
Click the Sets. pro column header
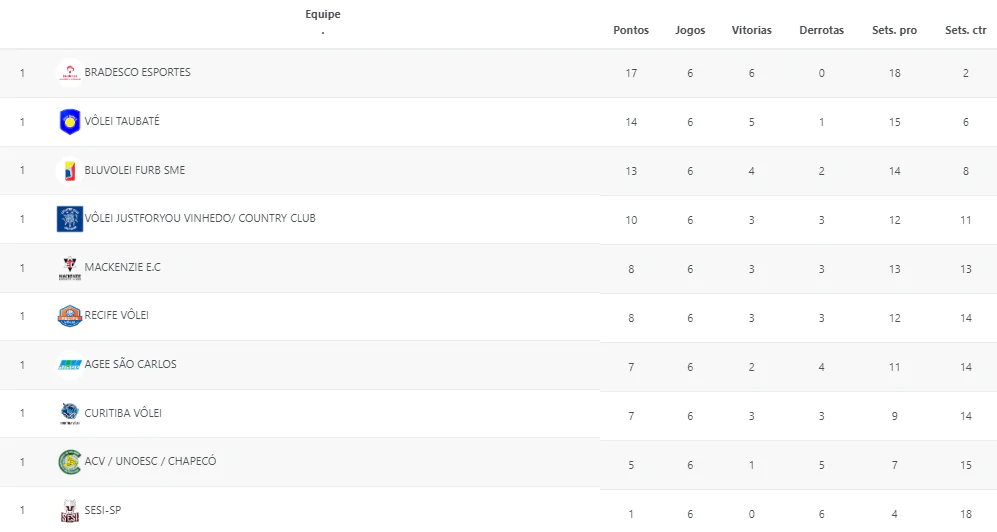pos(894,30)
